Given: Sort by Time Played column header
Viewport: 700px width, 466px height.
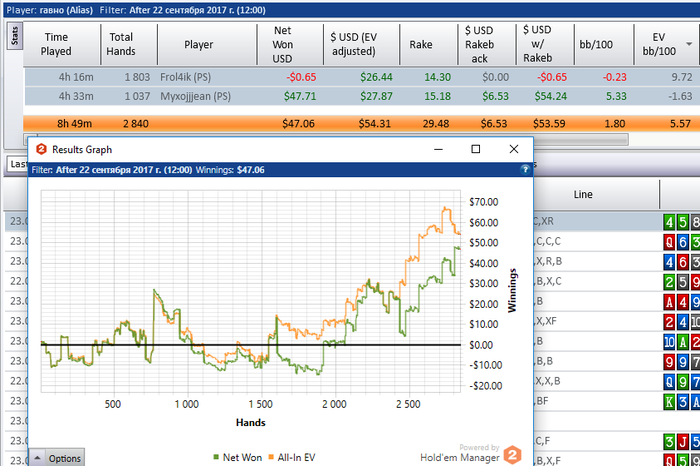Looking at the screenshot, I should pos(56,44).
